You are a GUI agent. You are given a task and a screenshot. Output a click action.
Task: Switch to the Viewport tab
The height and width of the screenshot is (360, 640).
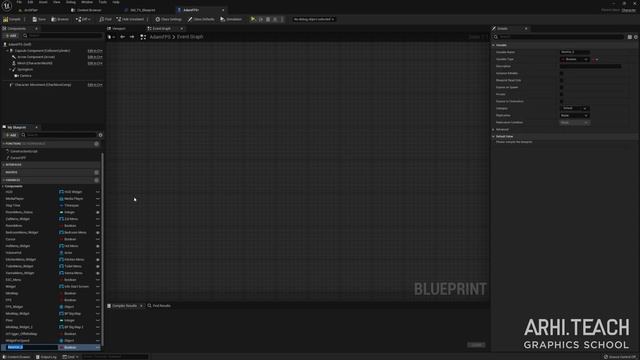click(118, 29)
